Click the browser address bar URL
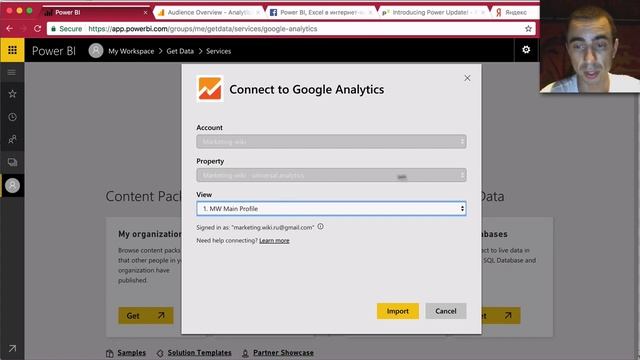The image size is (640, 360). click(x=203, y=29)
